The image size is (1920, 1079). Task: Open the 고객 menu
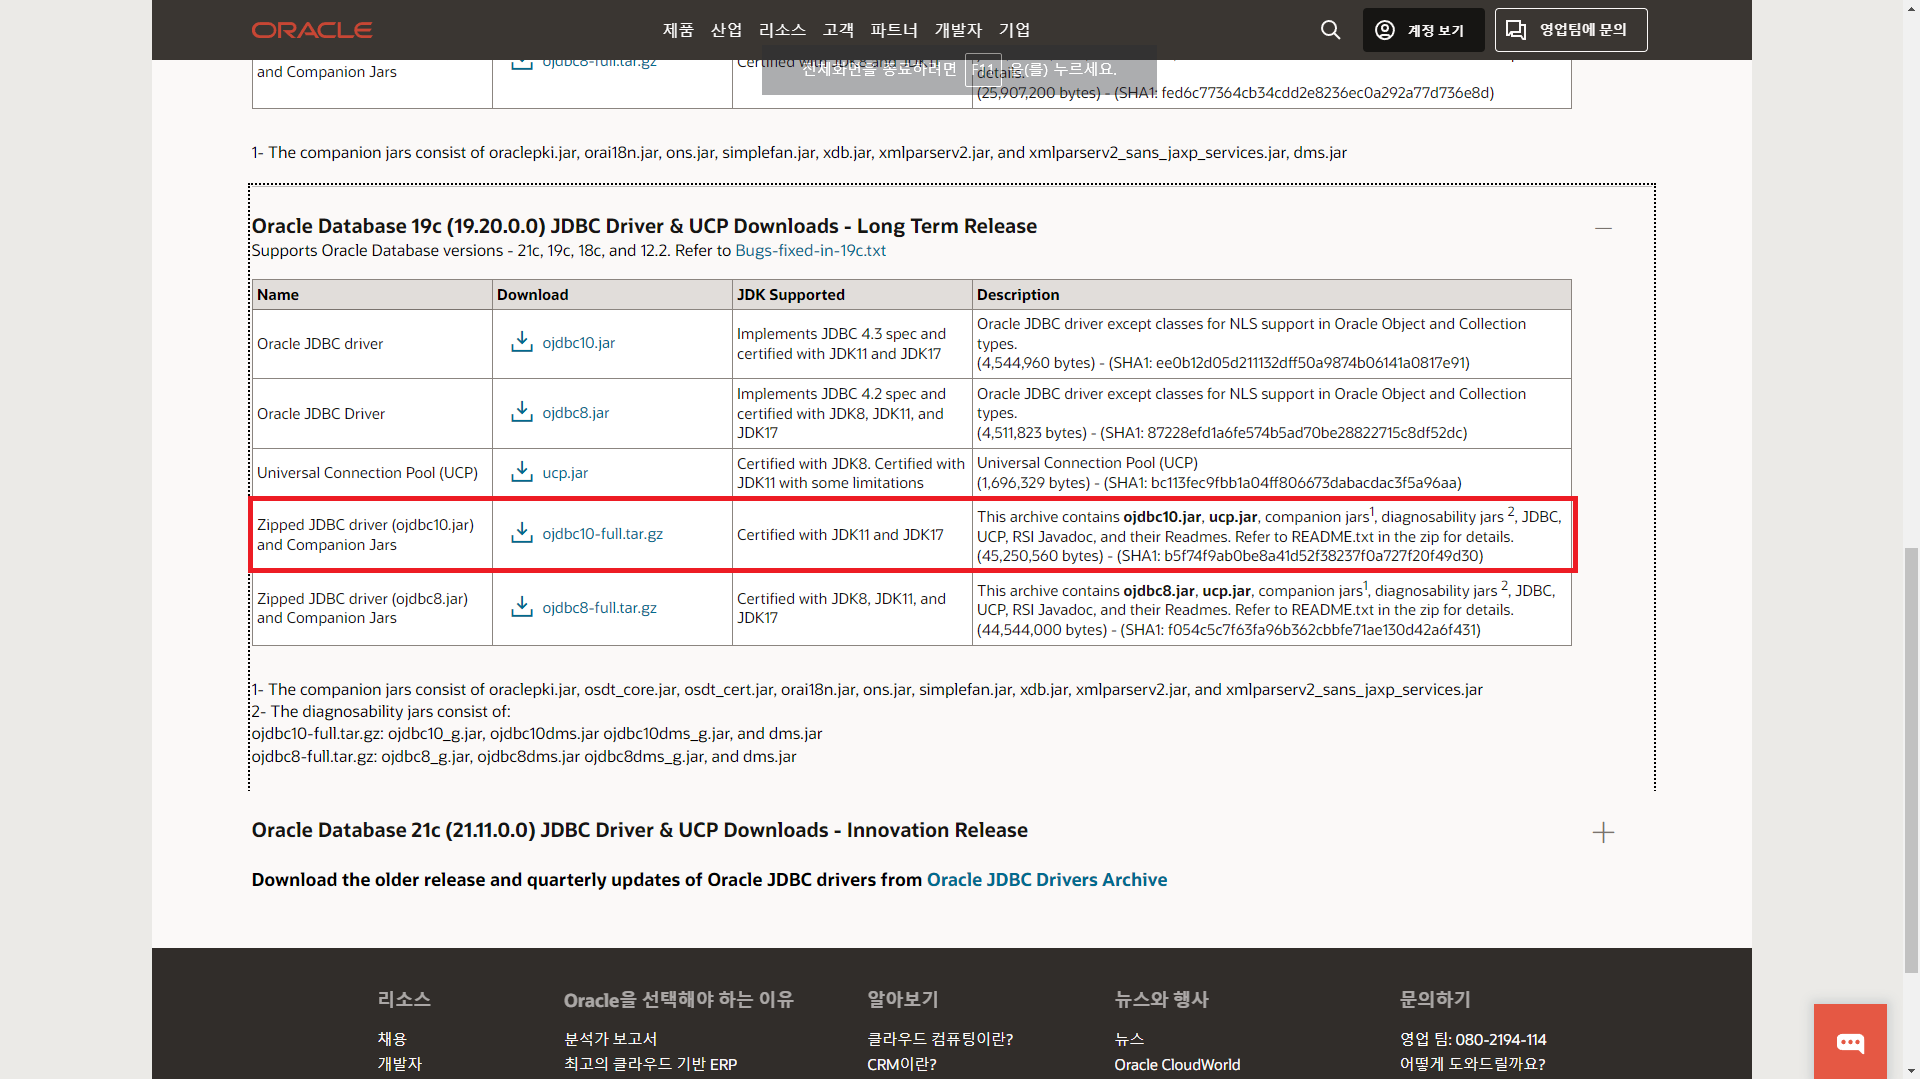pyautogui.click(x=838, y=30)
